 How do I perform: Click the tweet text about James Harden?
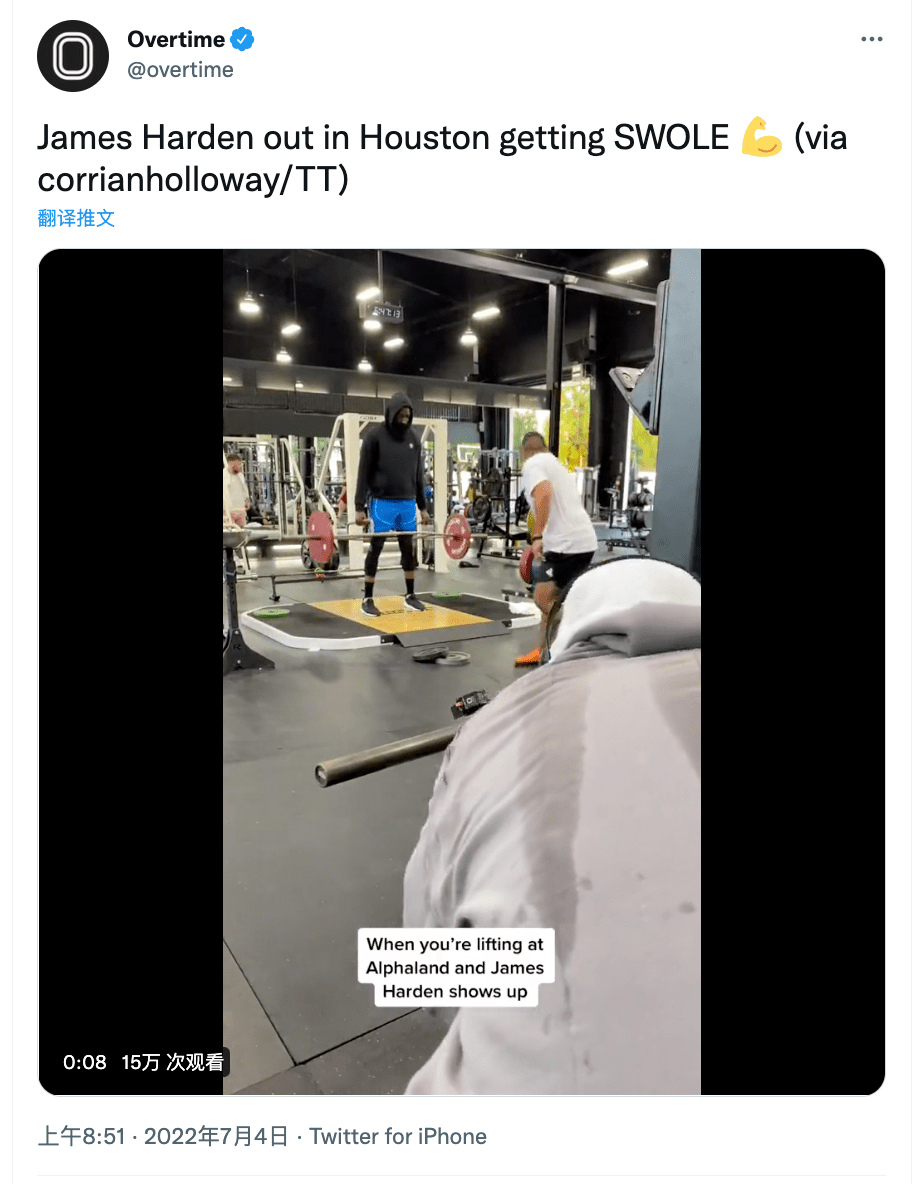442,159
